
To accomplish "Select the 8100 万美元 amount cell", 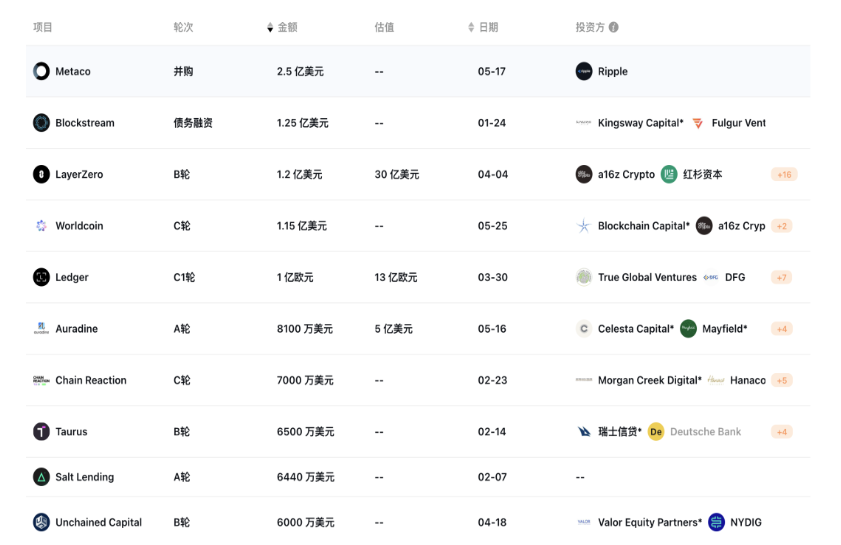I will pyautogui.click(x=305, y=329).
